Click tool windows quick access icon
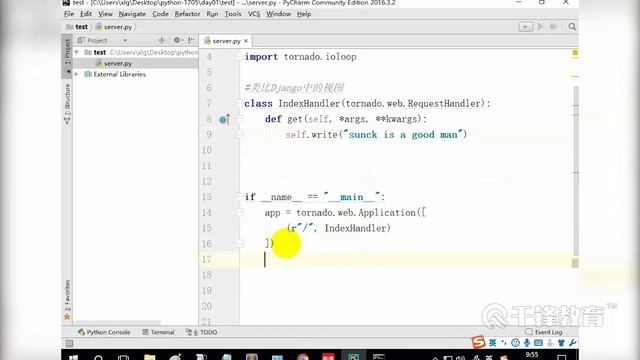This screenshot has width=640, height=360. (69, 343)
